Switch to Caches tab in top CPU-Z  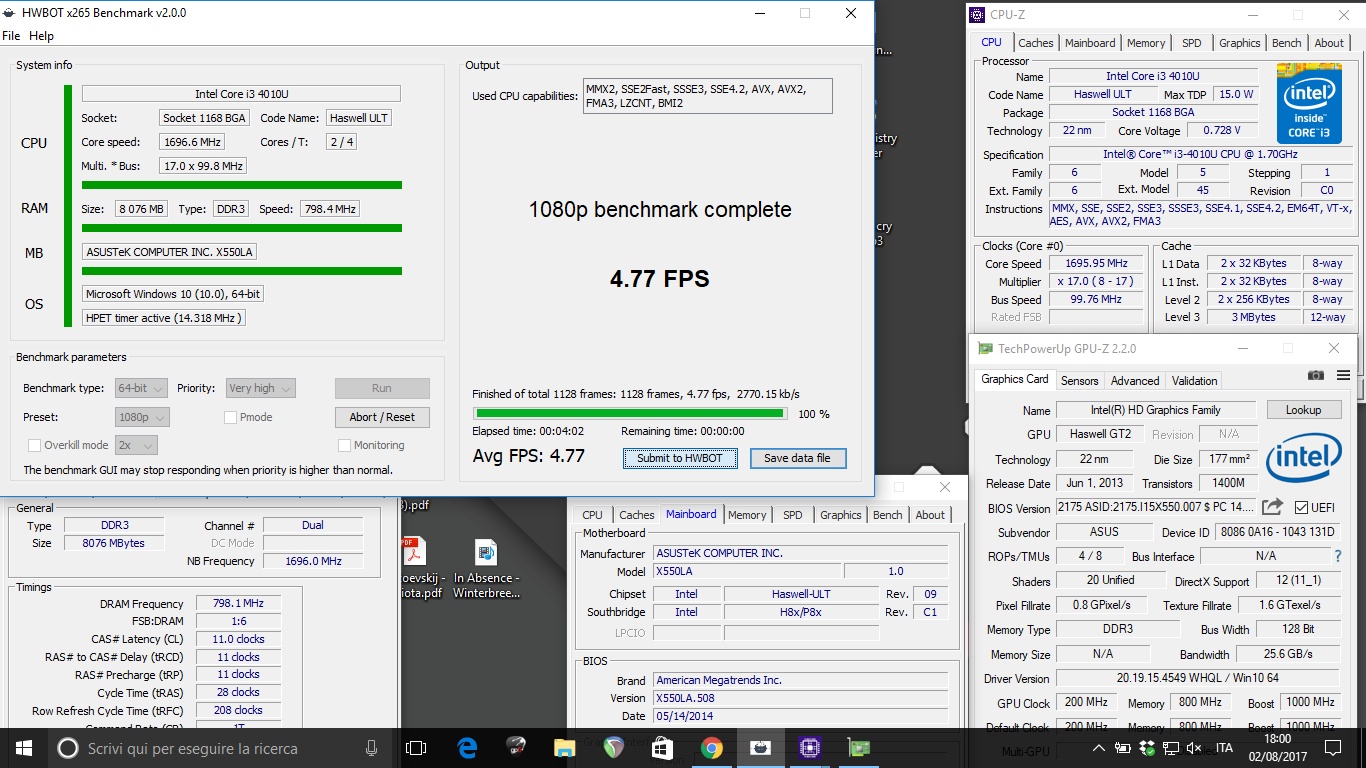coord(1036,43)
